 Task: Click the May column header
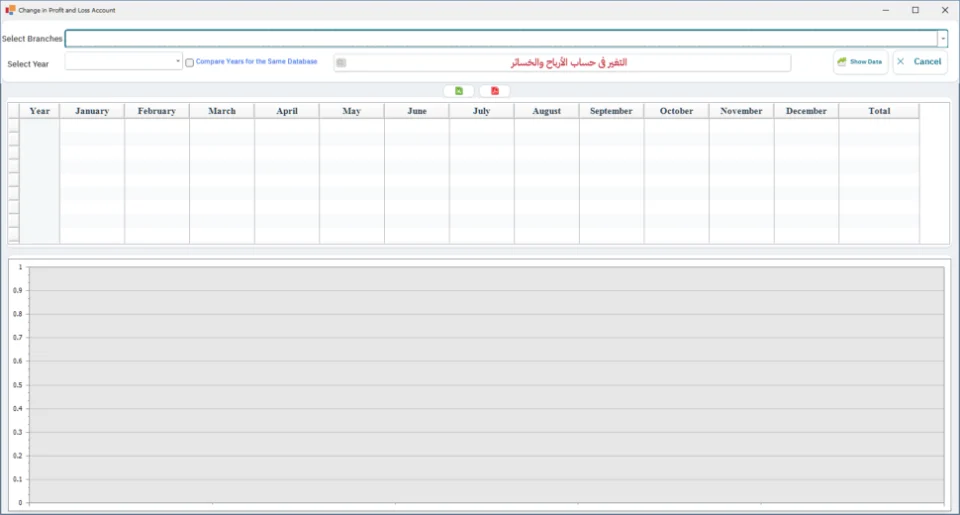pos(351,111)
